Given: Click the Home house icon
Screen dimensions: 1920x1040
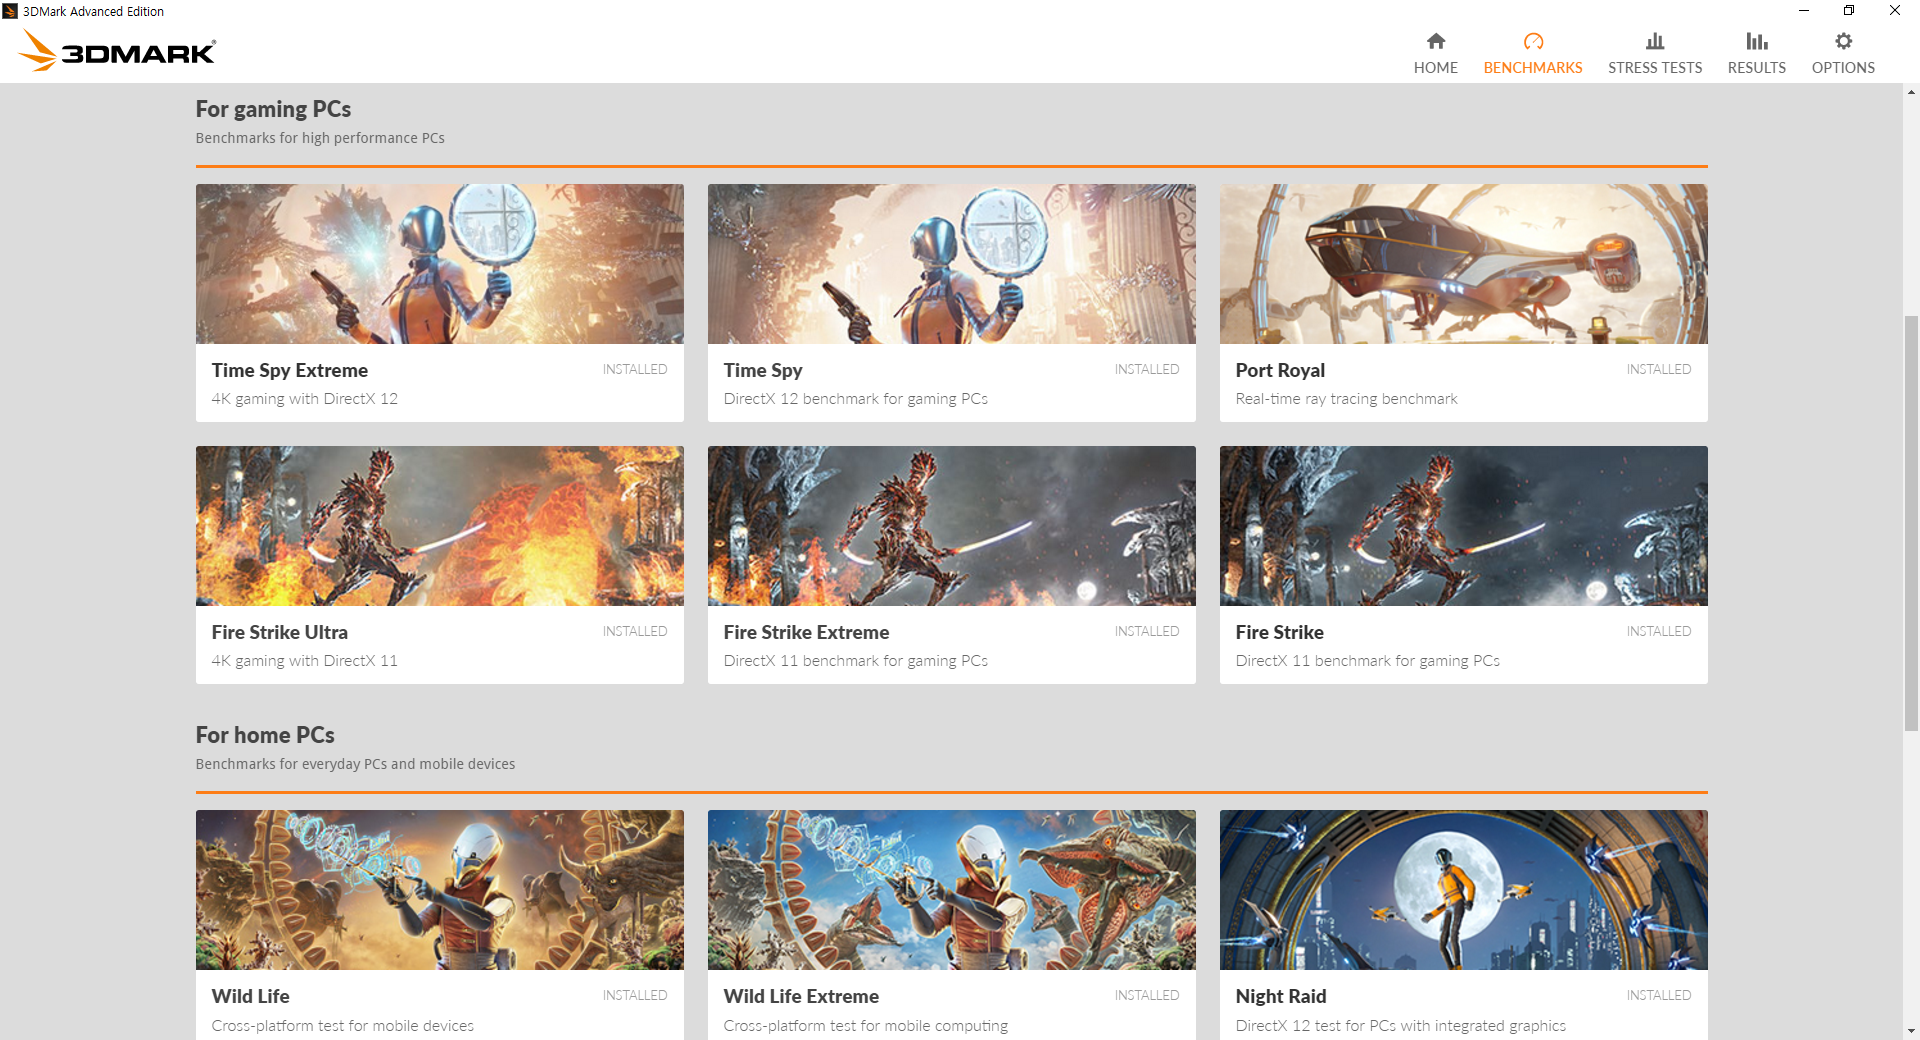Looking at the screenshot, I should click(1435, 41).
